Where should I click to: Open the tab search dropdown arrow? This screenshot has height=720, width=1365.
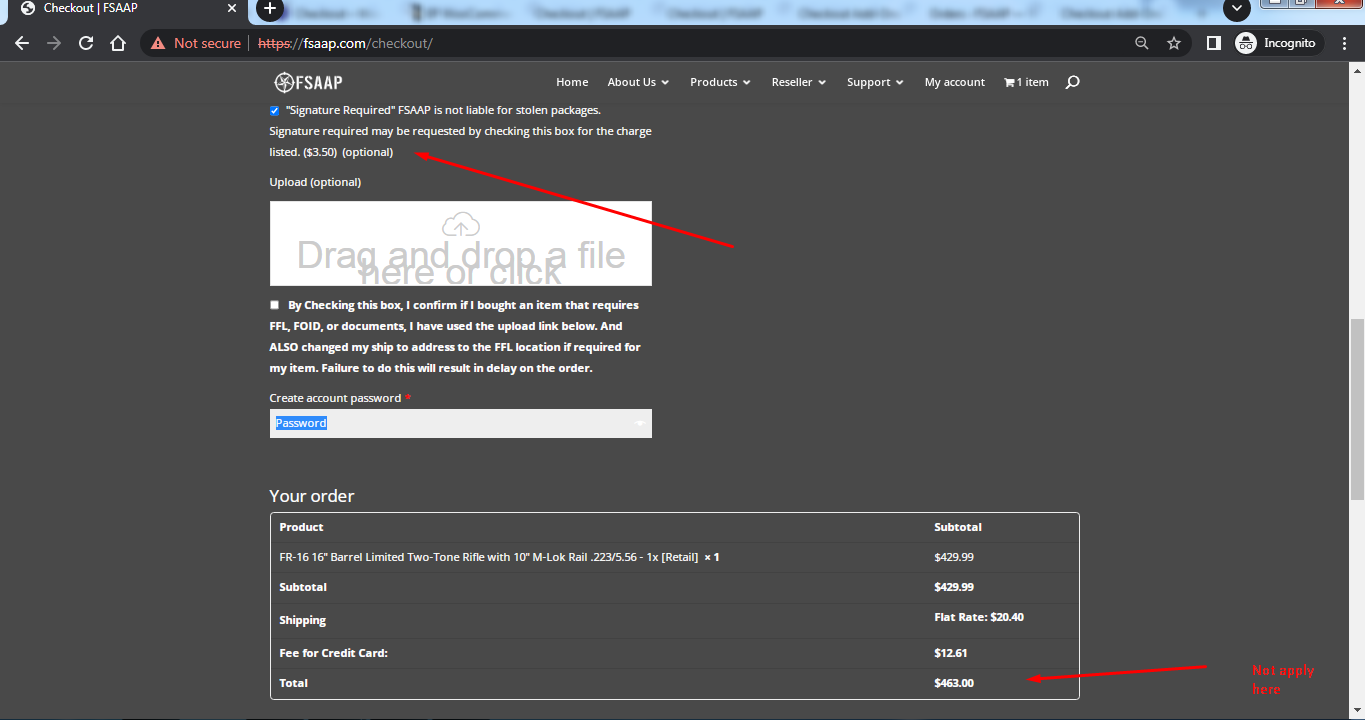point(1238,9)
